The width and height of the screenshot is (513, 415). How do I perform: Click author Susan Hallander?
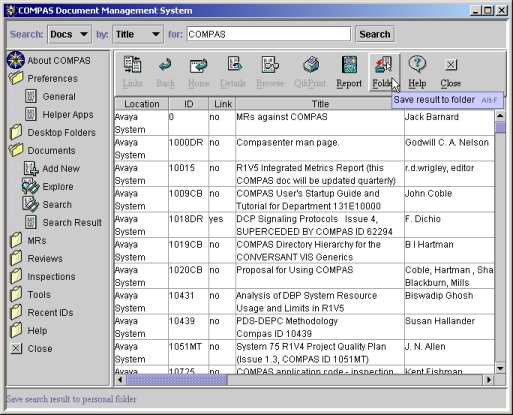tap(440, 321)
